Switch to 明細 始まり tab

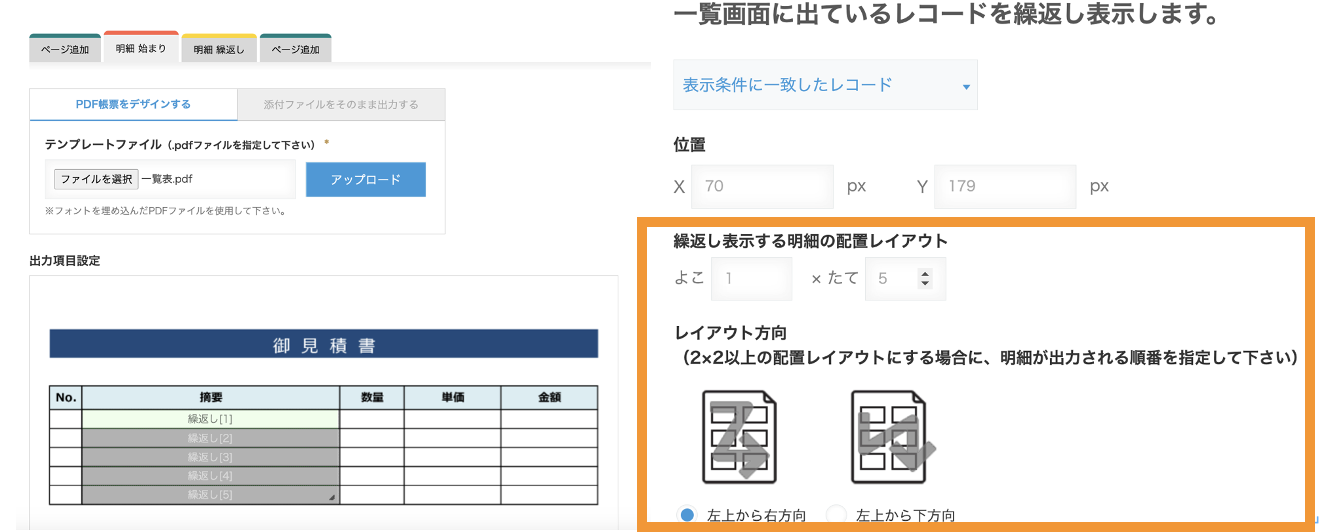(141, 47)
